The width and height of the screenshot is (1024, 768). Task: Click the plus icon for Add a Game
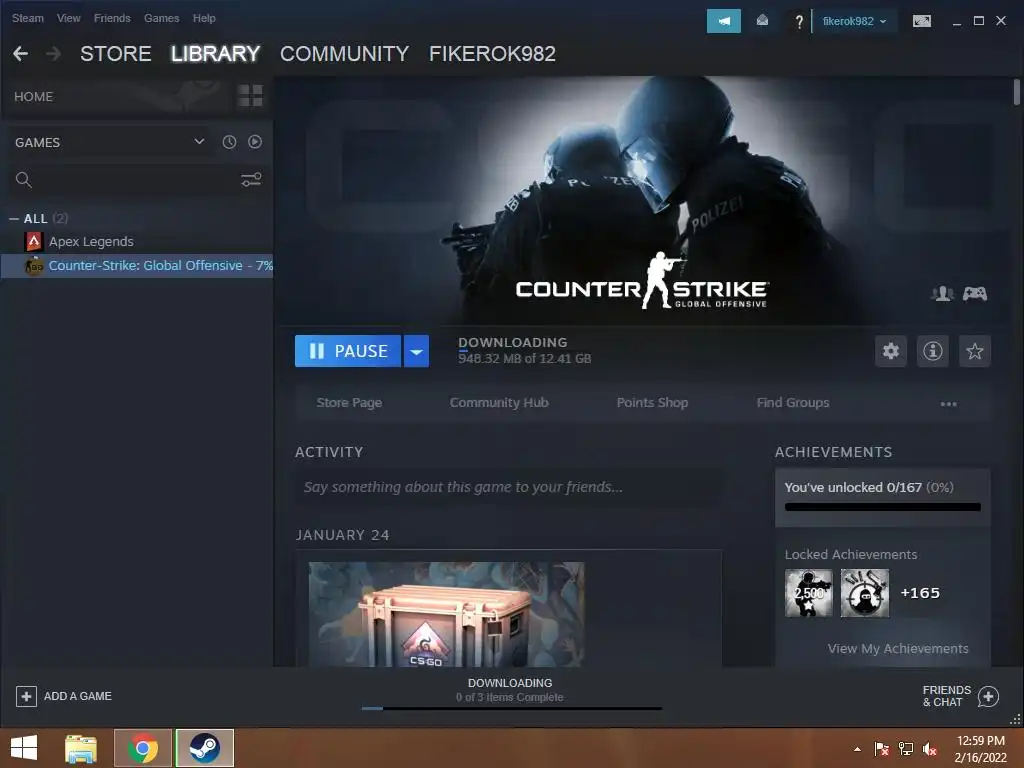(26, 696)
